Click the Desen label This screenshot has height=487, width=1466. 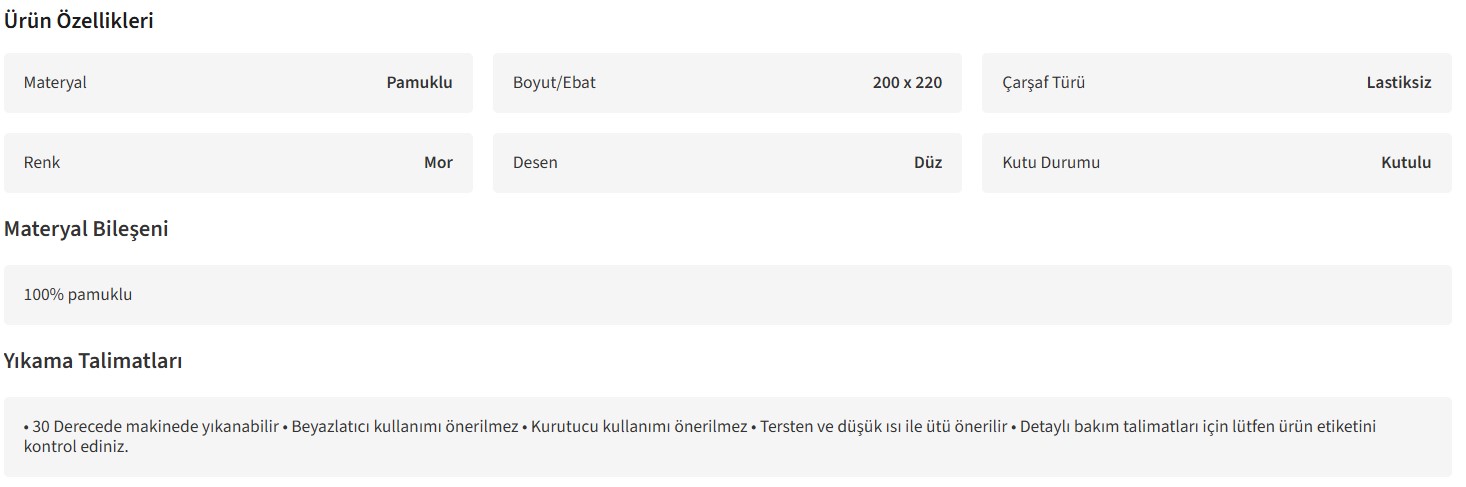535,163
